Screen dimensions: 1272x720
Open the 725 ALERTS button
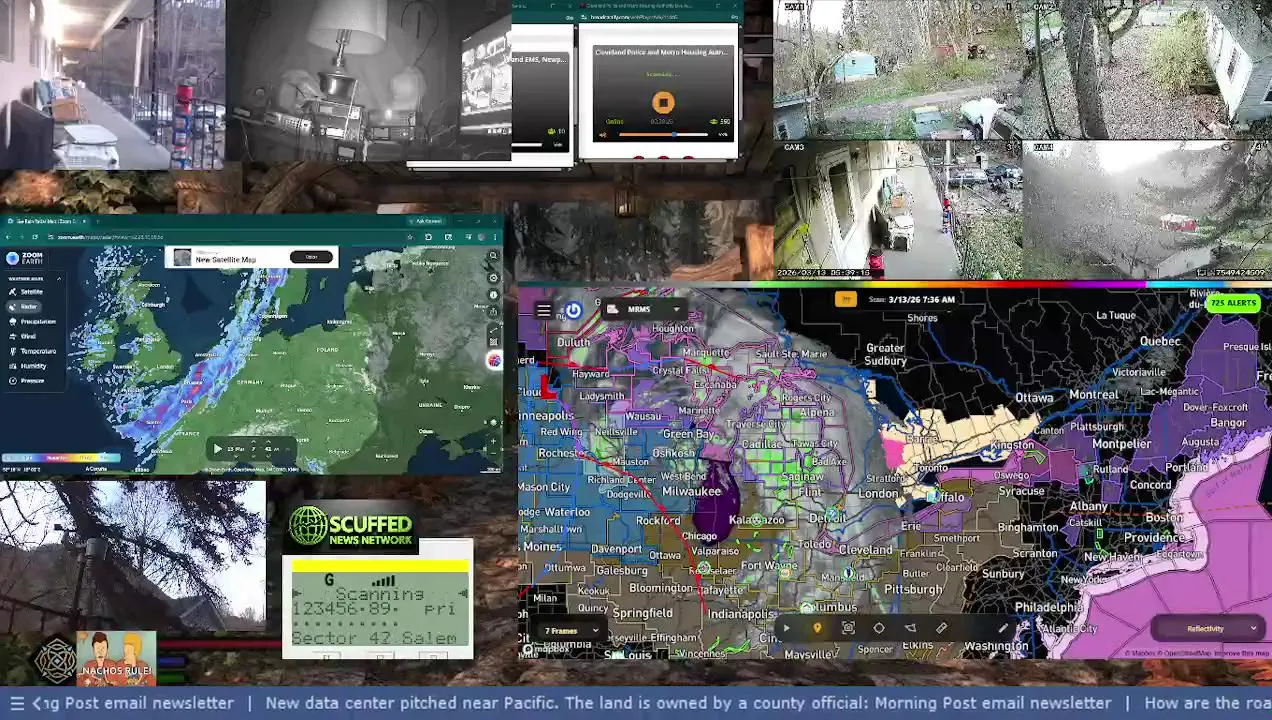[x=1233, y=302]
